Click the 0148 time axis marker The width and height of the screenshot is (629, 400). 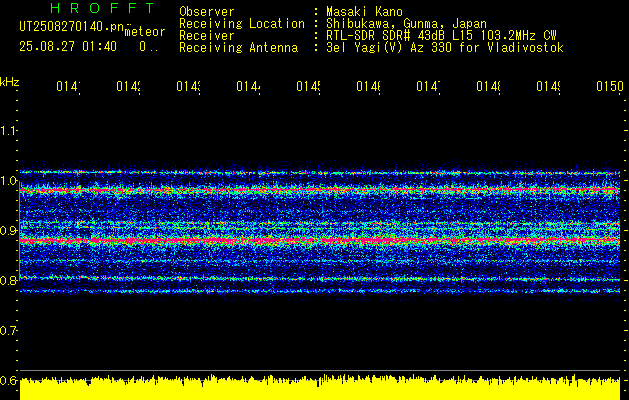[x=489, y=86]
